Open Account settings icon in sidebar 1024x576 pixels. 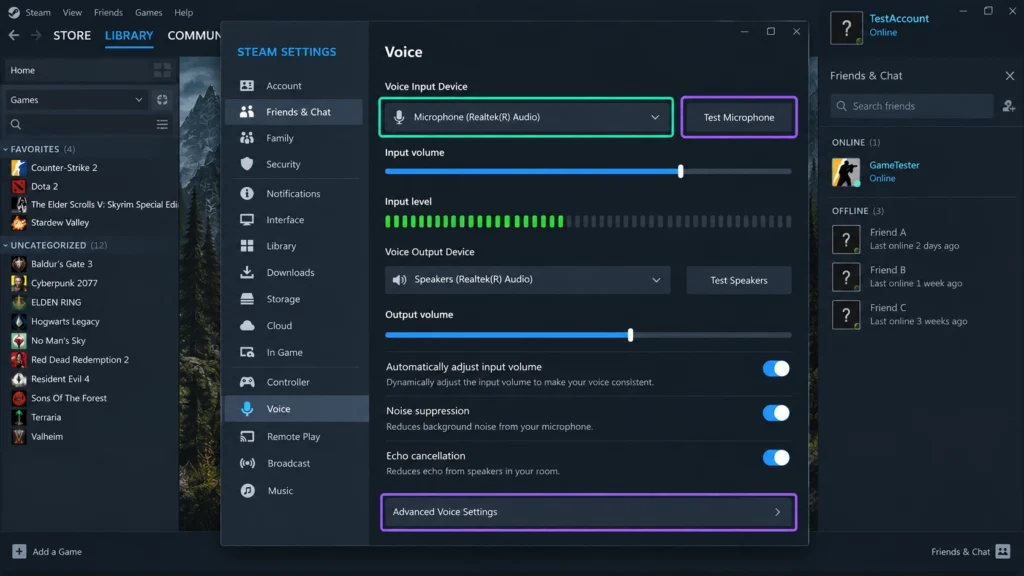(x=247, y=86)
